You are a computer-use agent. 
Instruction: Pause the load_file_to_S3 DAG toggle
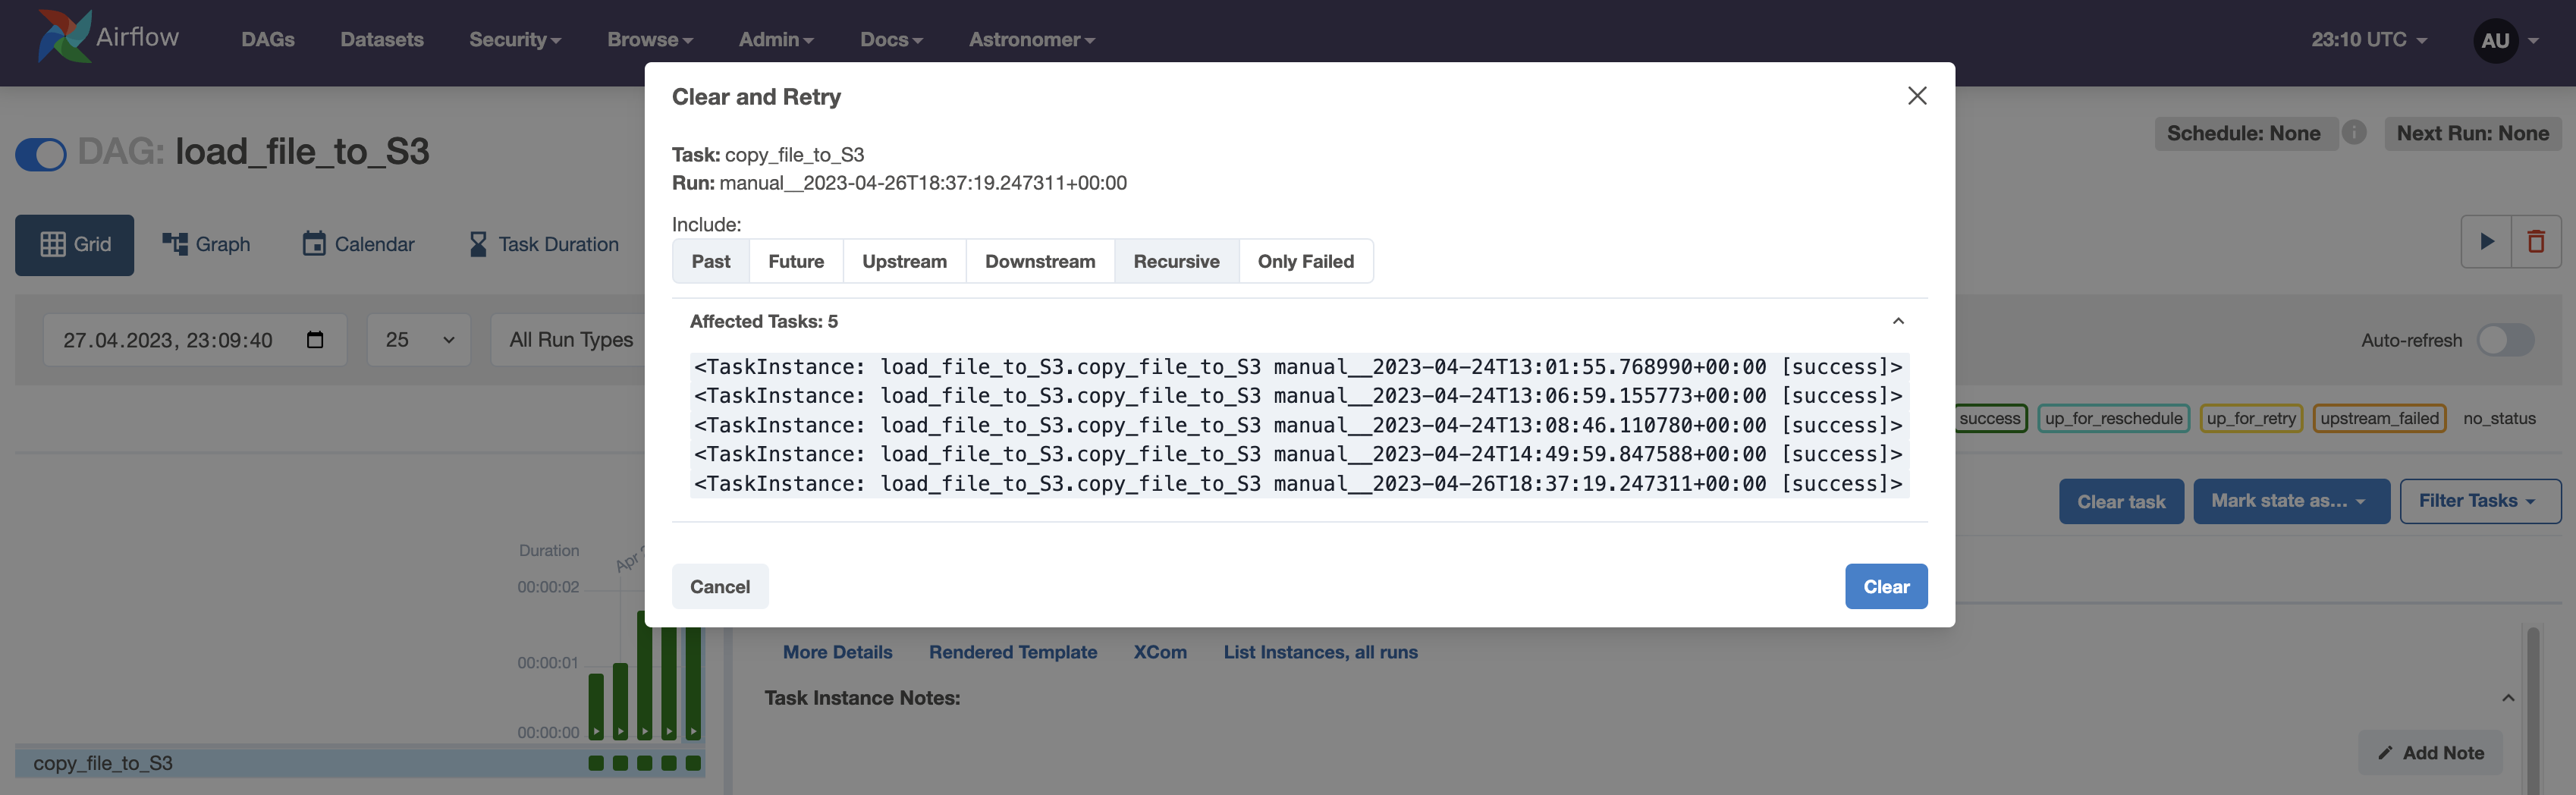tap(40, 154)
